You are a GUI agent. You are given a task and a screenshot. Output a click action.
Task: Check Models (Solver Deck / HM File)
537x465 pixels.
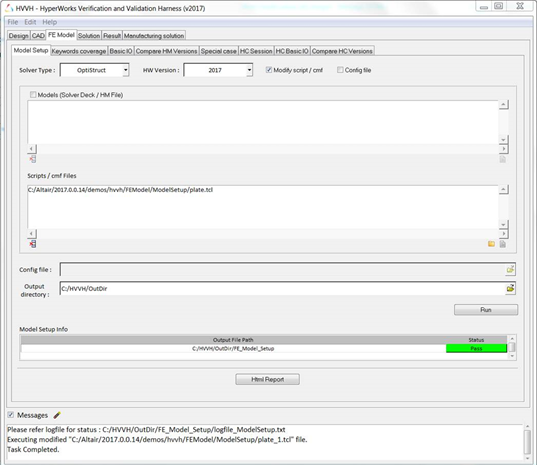[x=33, y=95]
